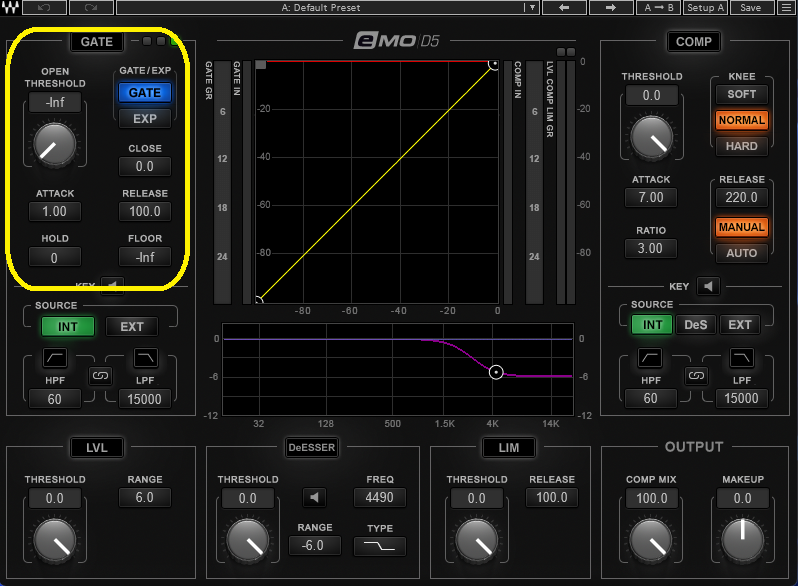Change the DeEsser TYPE filter selector

(x=380, y=546)
